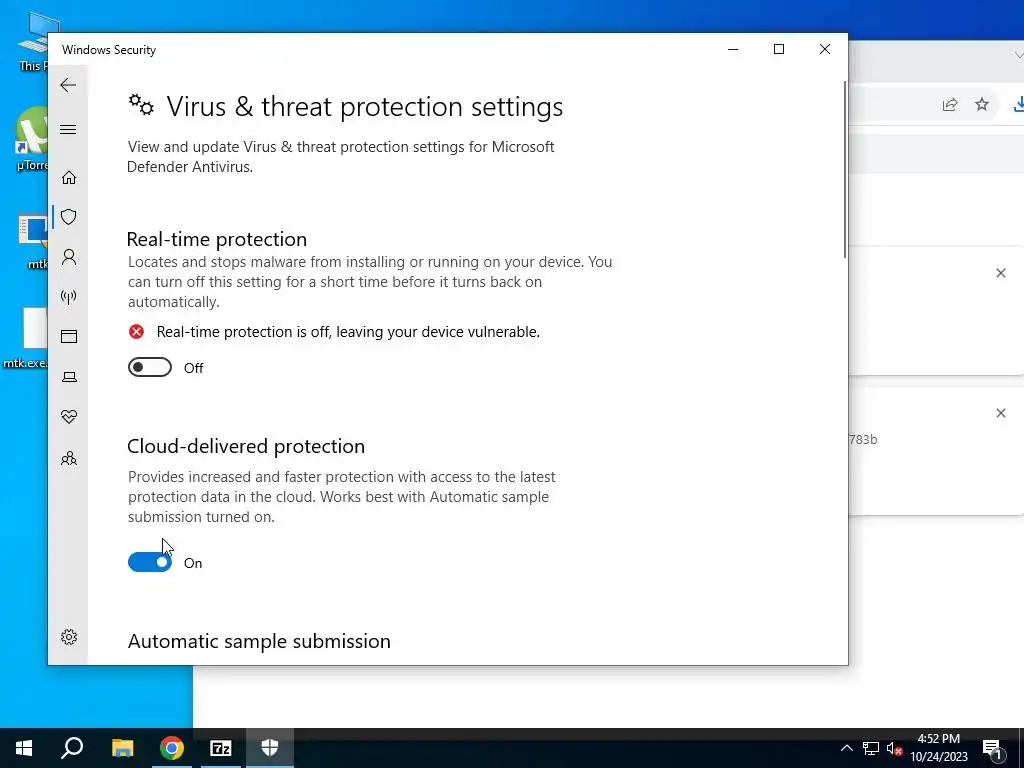Show hidden system tray icons
The width and height of the screenshot is (1024, 768).
(x=846, y=748)
